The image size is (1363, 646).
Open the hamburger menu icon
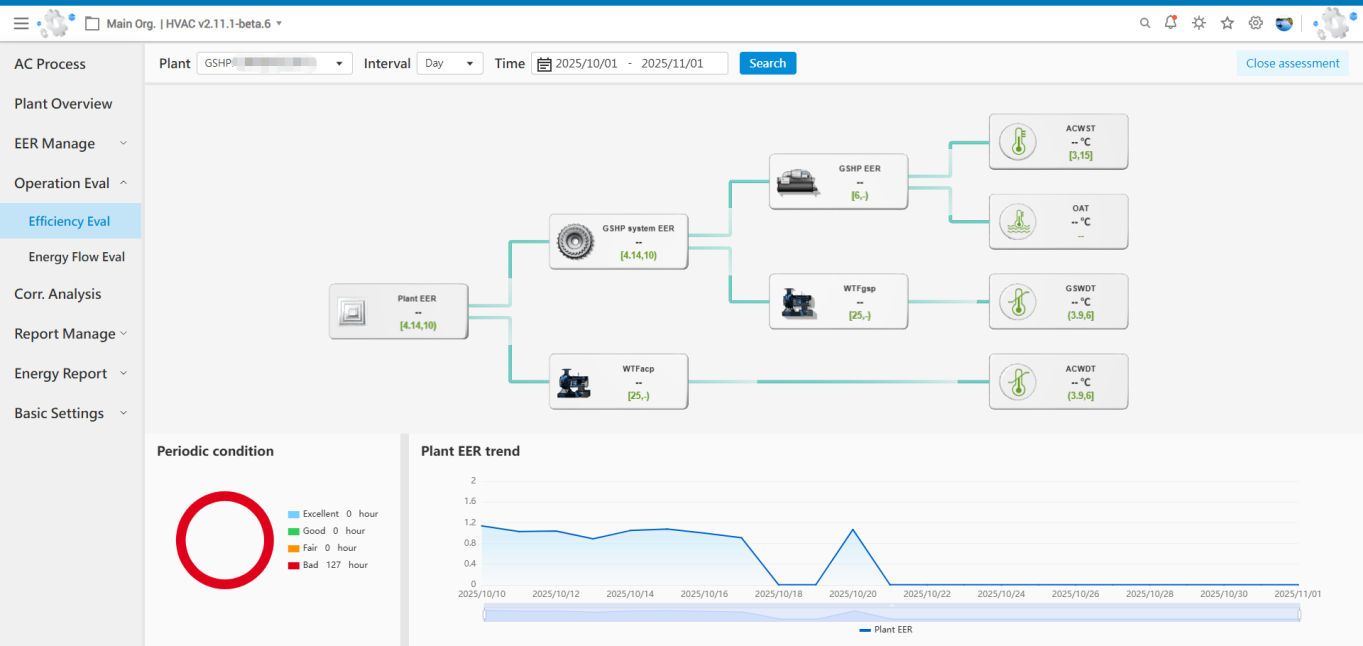21,23
